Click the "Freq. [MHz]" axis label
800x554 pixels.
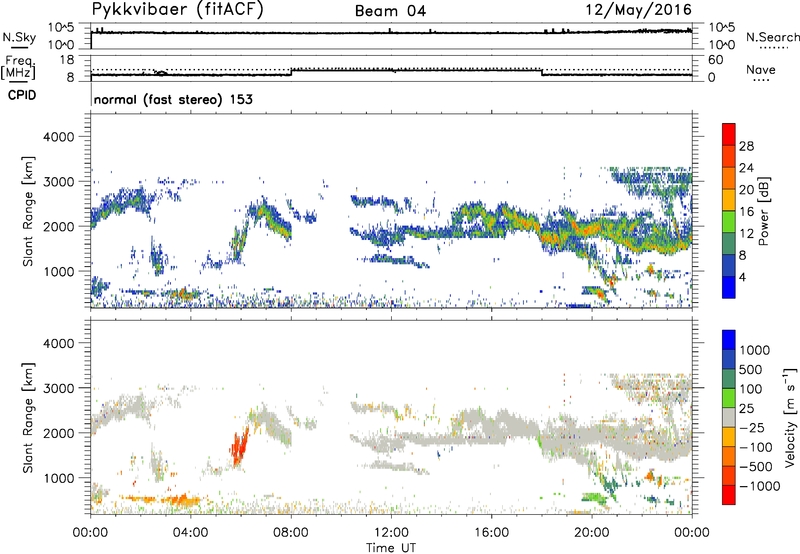point(18,67)
